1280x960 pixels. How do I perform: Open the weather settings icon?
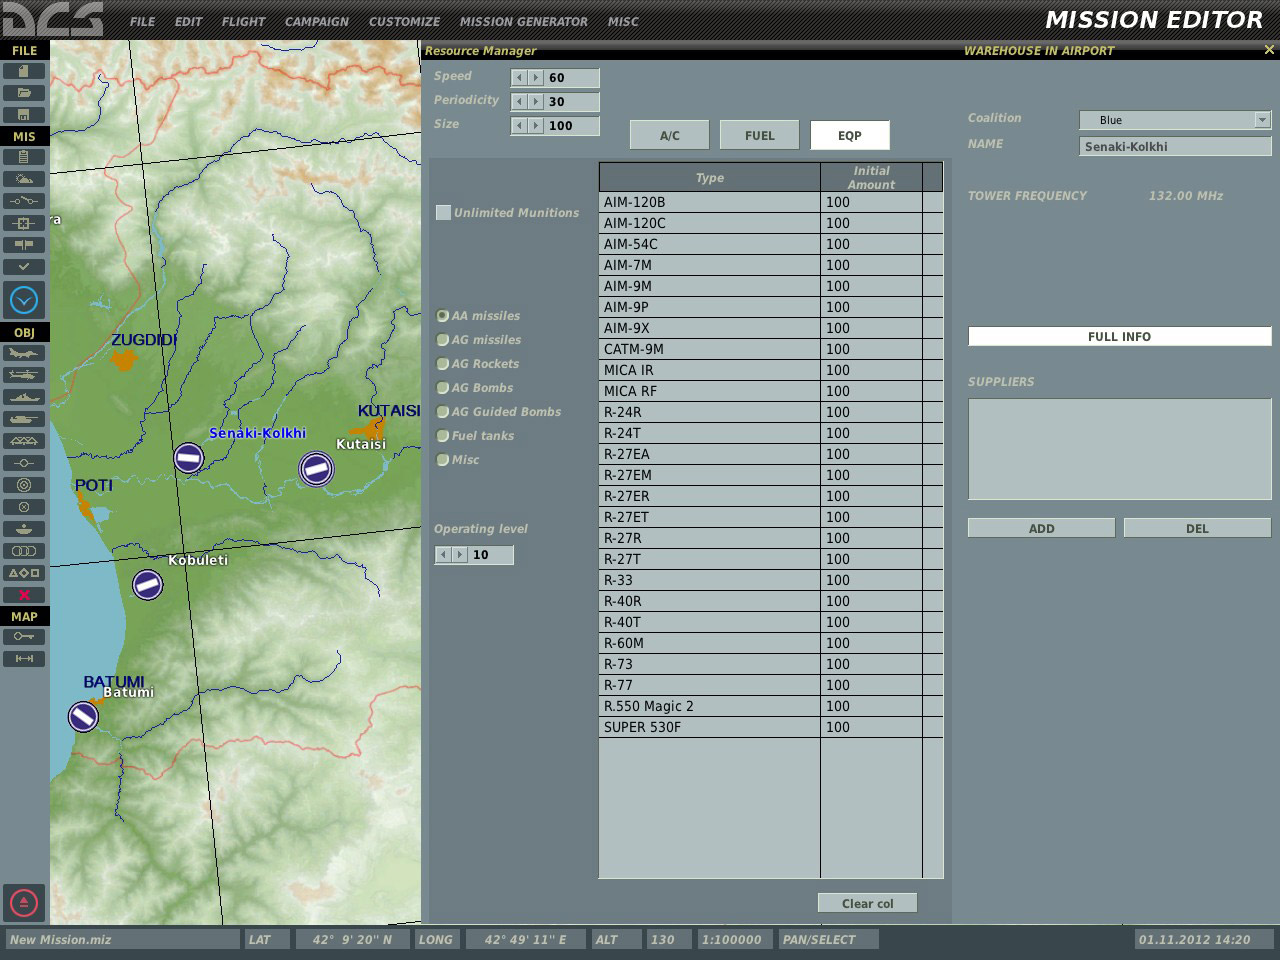(x=24, y=179)
